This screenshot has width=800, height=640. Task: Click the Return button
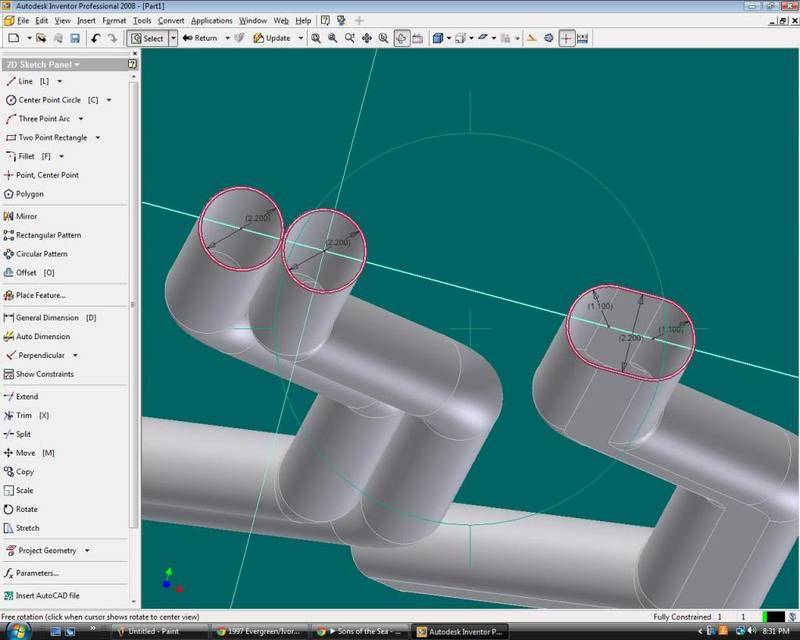click(x=200, y=38)
